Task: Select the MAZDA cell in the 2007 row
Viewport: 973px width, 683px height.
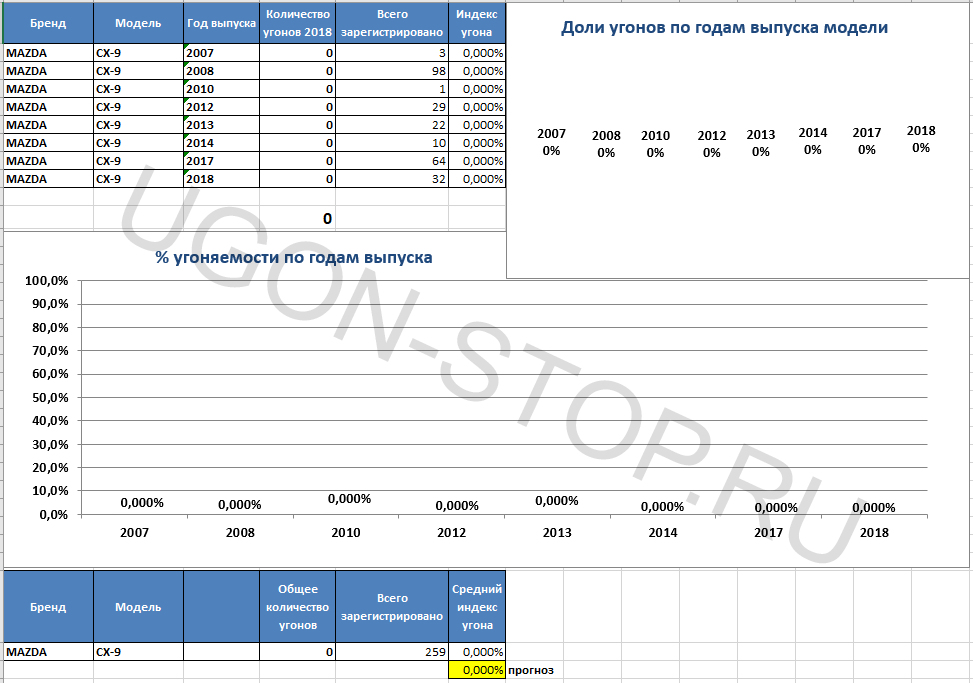Action: pyautogui.click(x=48, y=53)
